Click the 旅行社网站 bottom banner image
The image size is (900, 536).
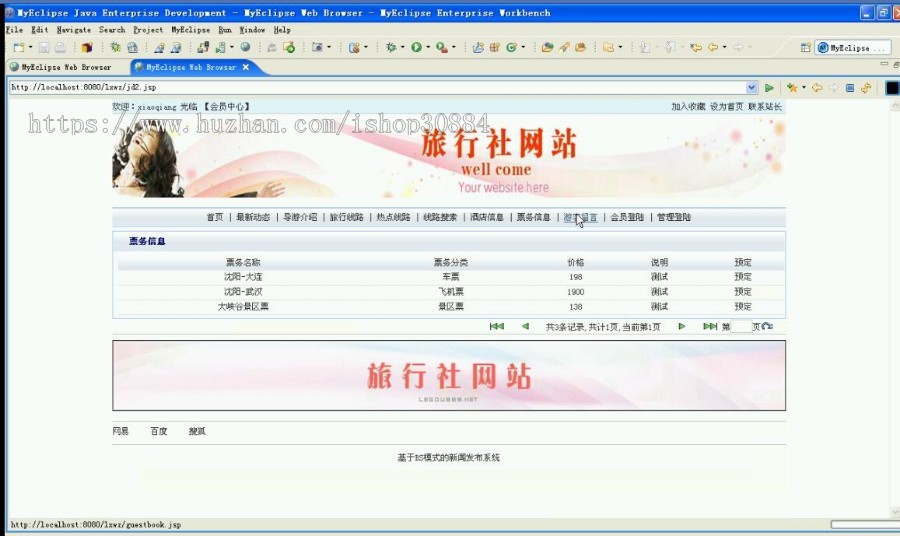[x=449, y=375]
